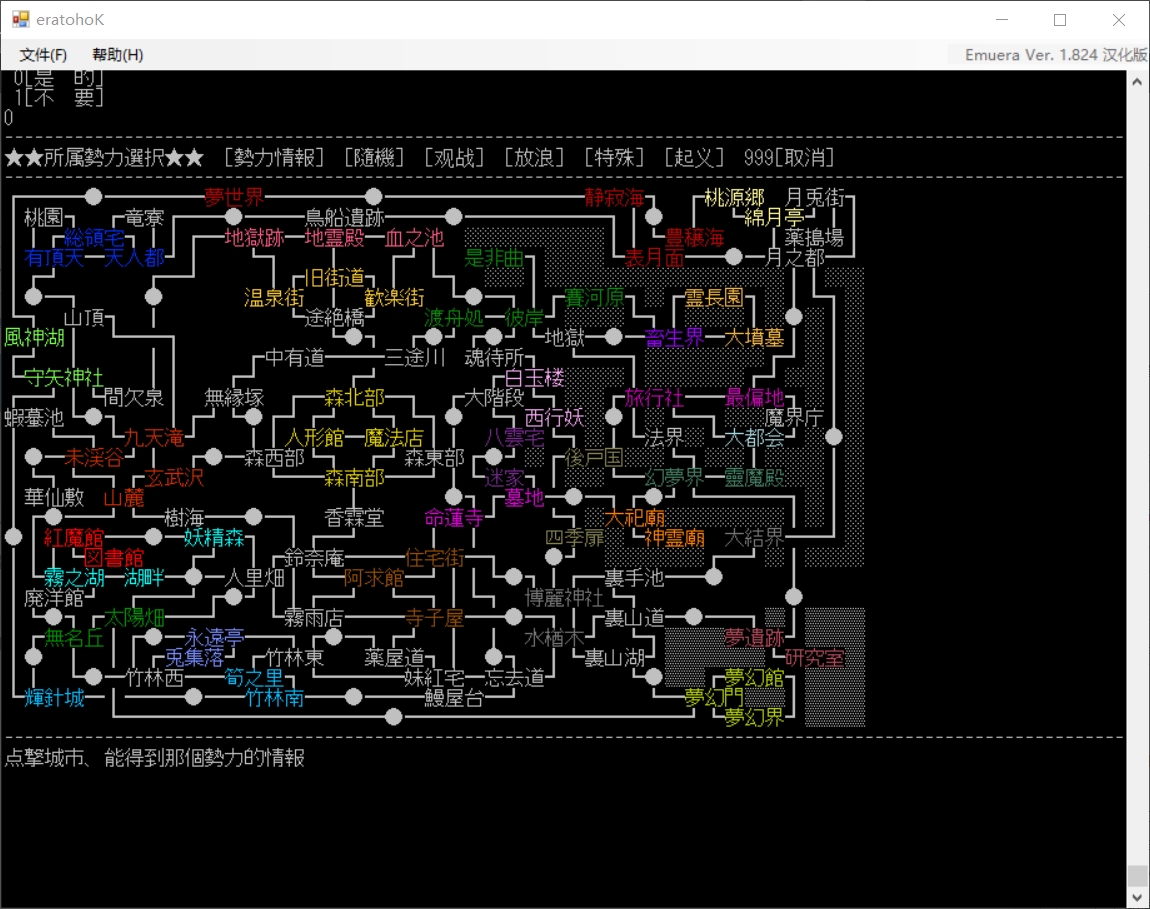The width and height of the screenshot is (1150, 909).
Task: Open the 文件(F) menu
Action: tap(43, 55)
